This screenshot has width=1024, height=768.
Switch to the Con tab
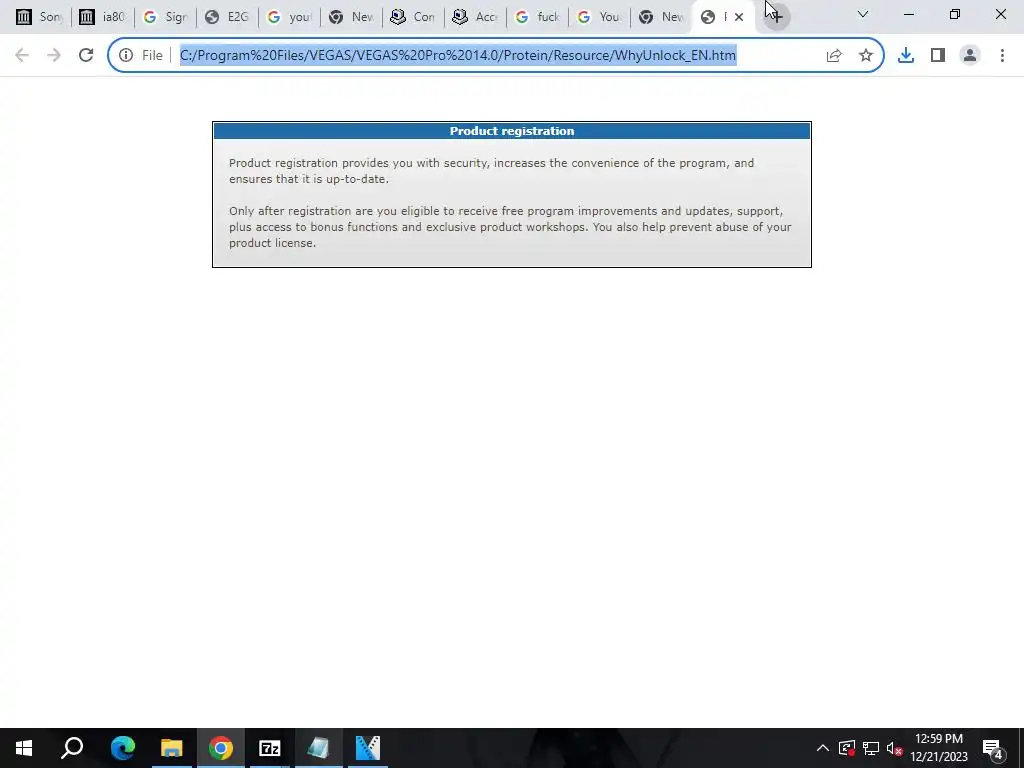(413, 17)
